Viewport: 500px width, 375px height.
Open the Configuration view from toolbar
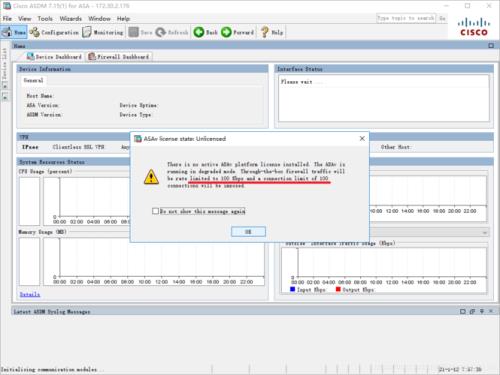tap(54, 32)
